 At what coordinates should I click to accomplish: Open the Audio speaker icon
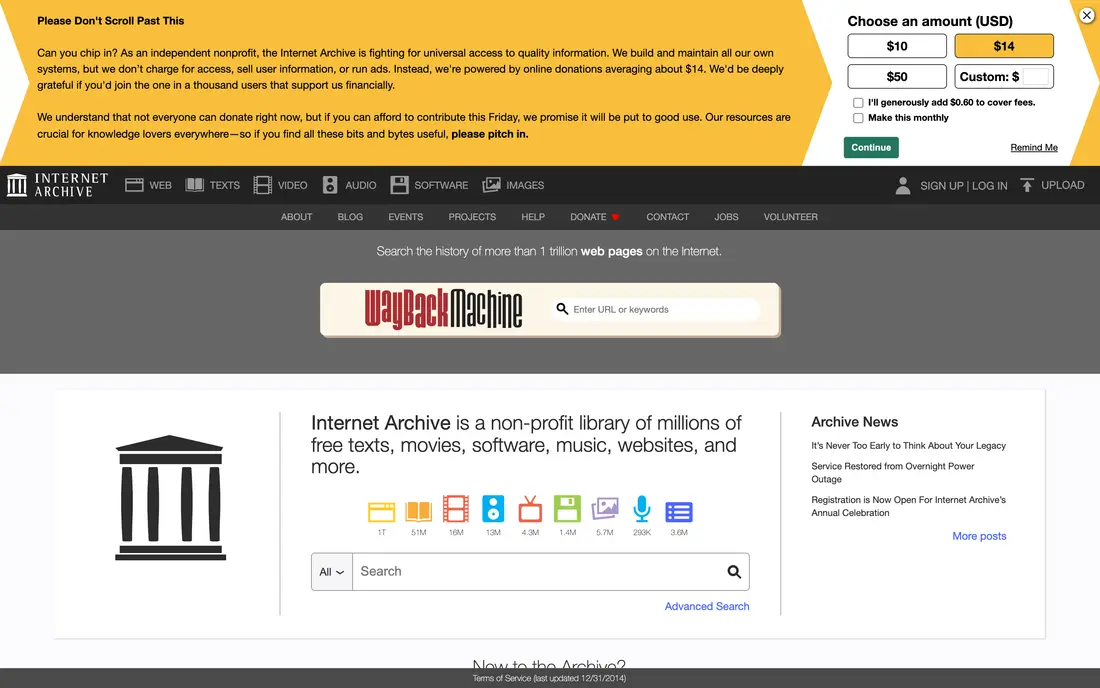330,185
